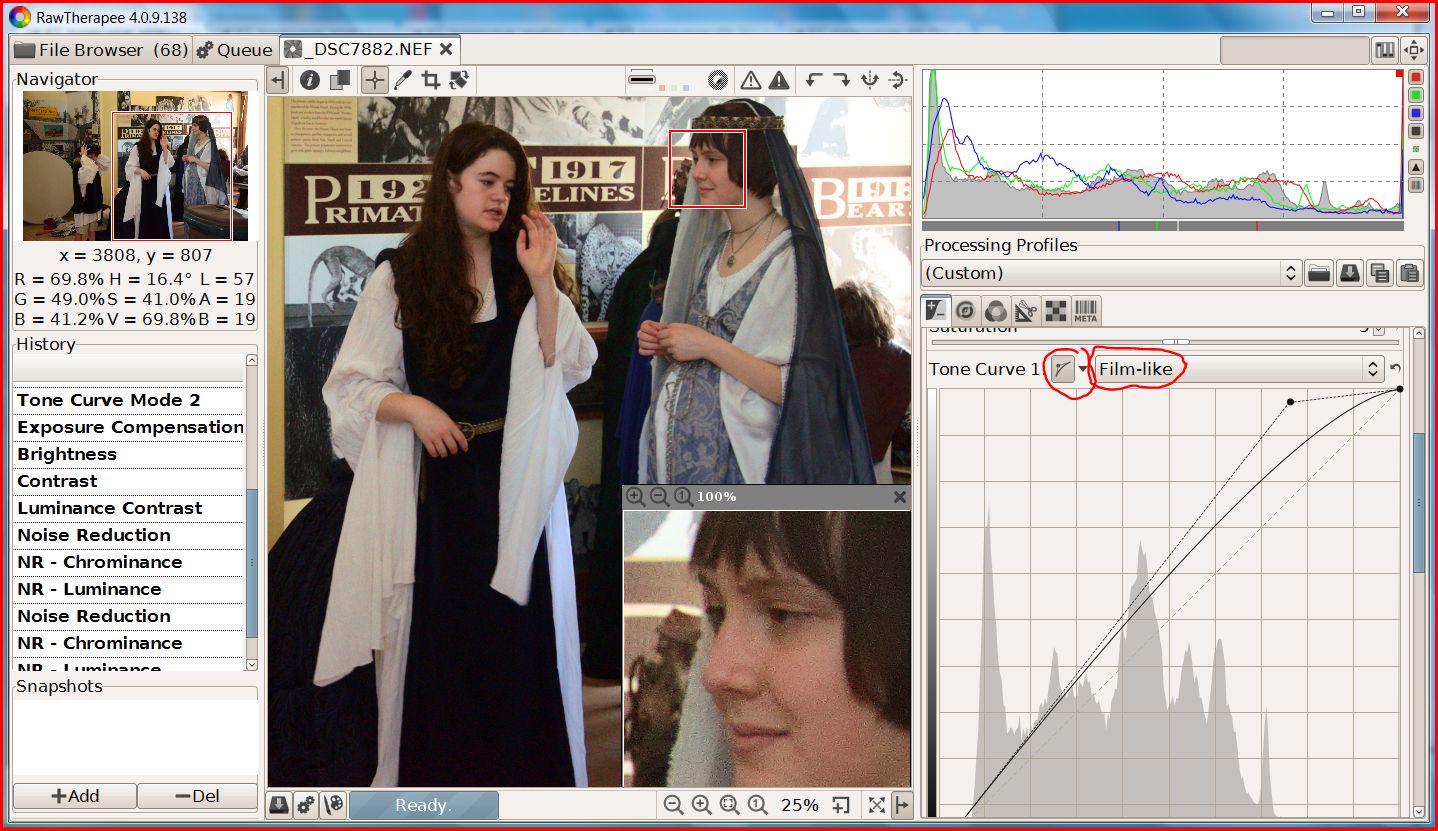
Task: Zoom main preview to 100%
Action: click(757, 804)
